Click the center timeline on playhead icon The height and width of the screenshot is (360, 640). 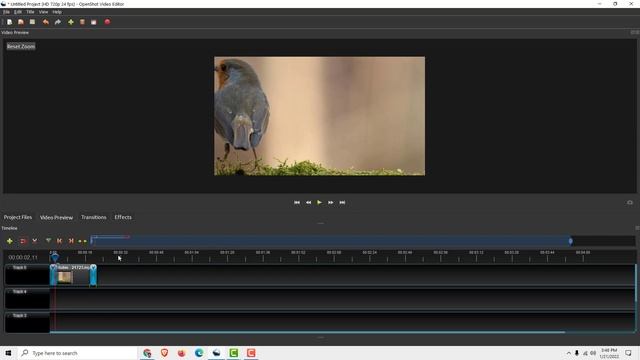tap(82, 241)
